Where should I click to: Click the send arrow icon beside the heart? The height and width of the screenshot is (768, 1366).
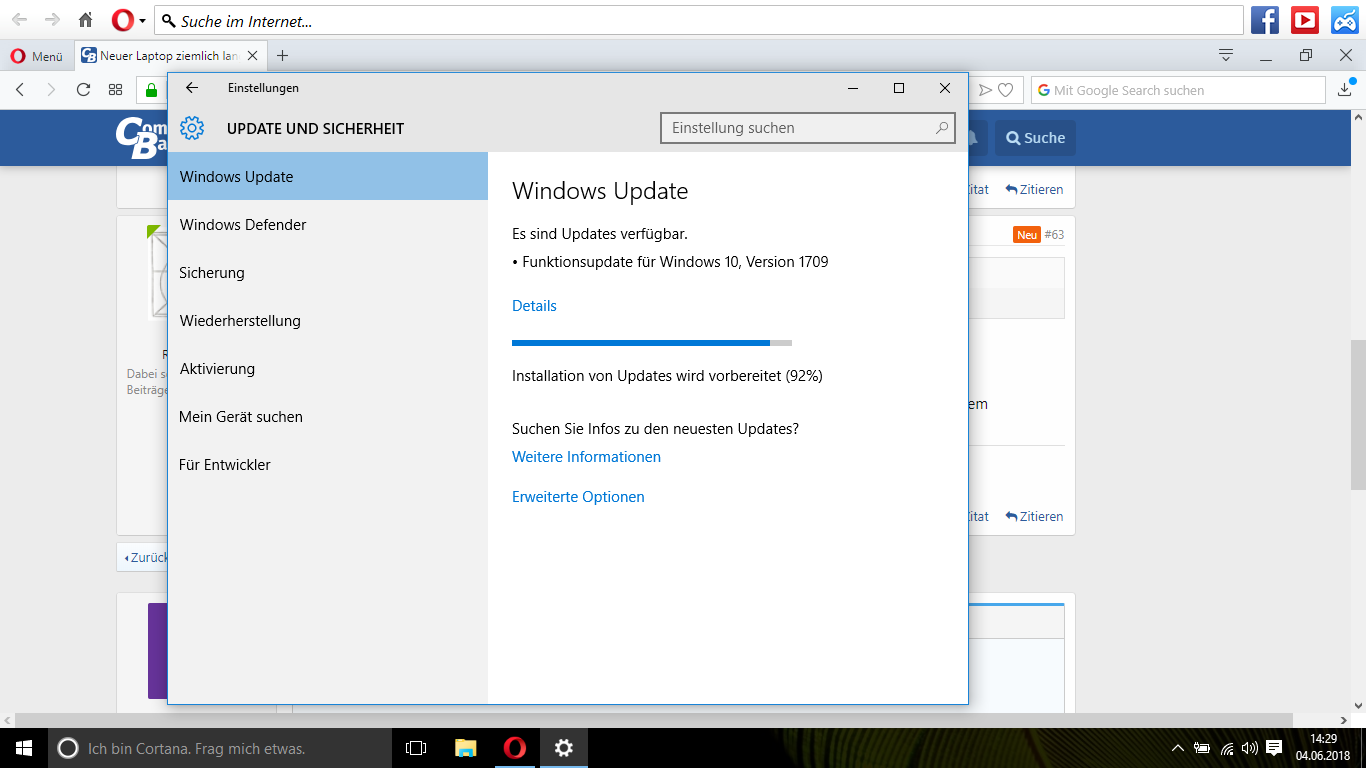pyautogui.click(x=985, y=90)
